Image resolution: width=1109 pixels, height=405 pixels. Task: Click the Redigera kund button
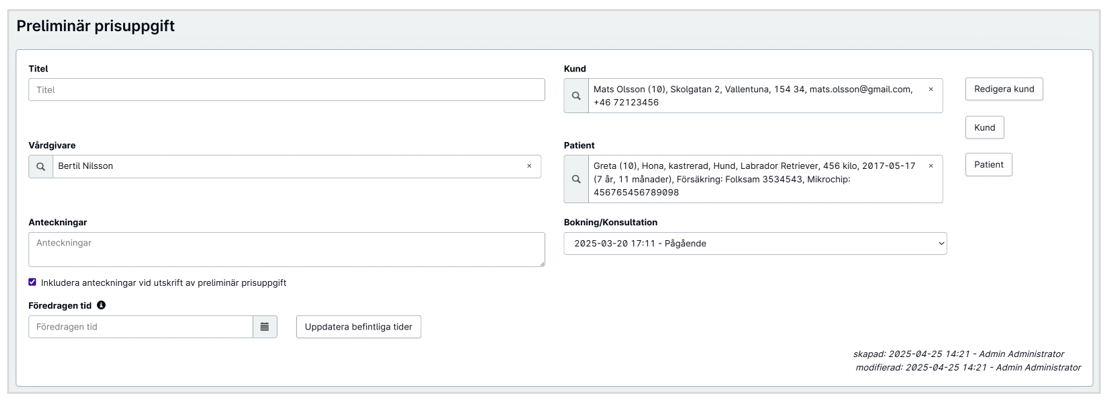tap(1004, 89)
